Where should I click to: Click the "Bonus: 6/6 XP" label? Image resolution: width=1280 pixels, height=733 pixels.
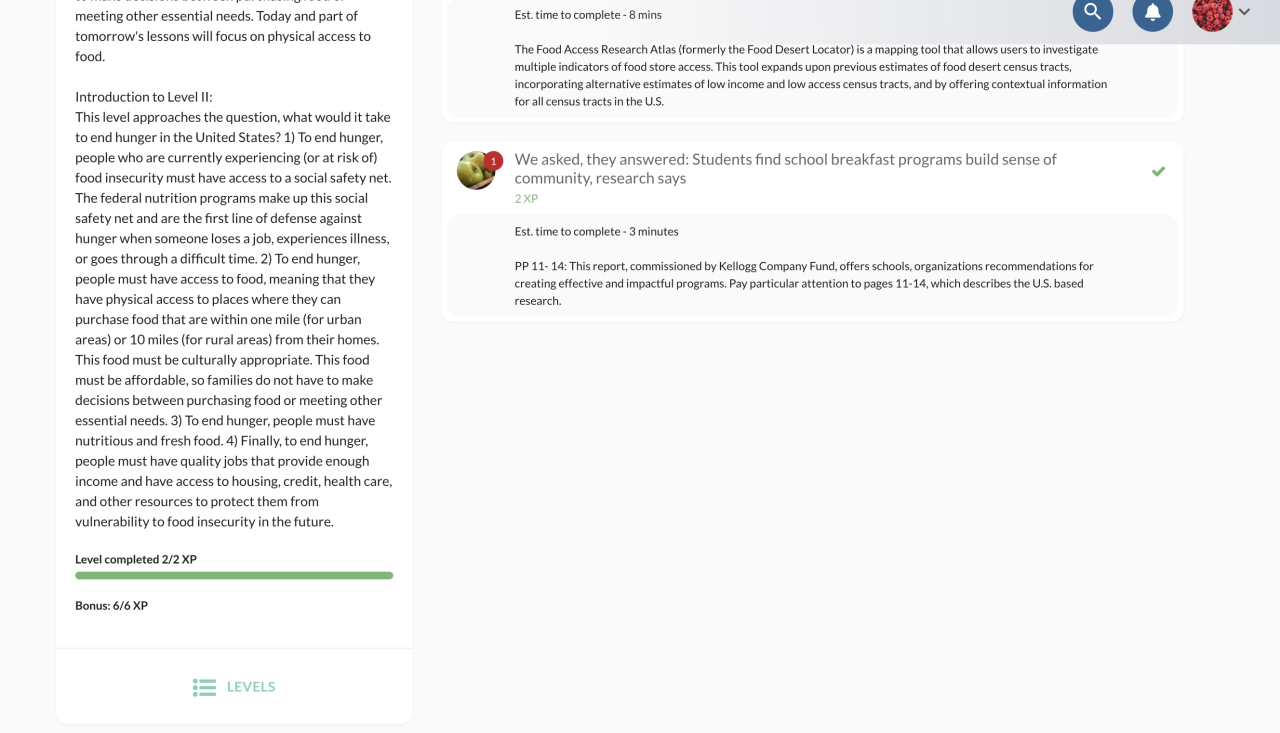click(x=111, y=606)
